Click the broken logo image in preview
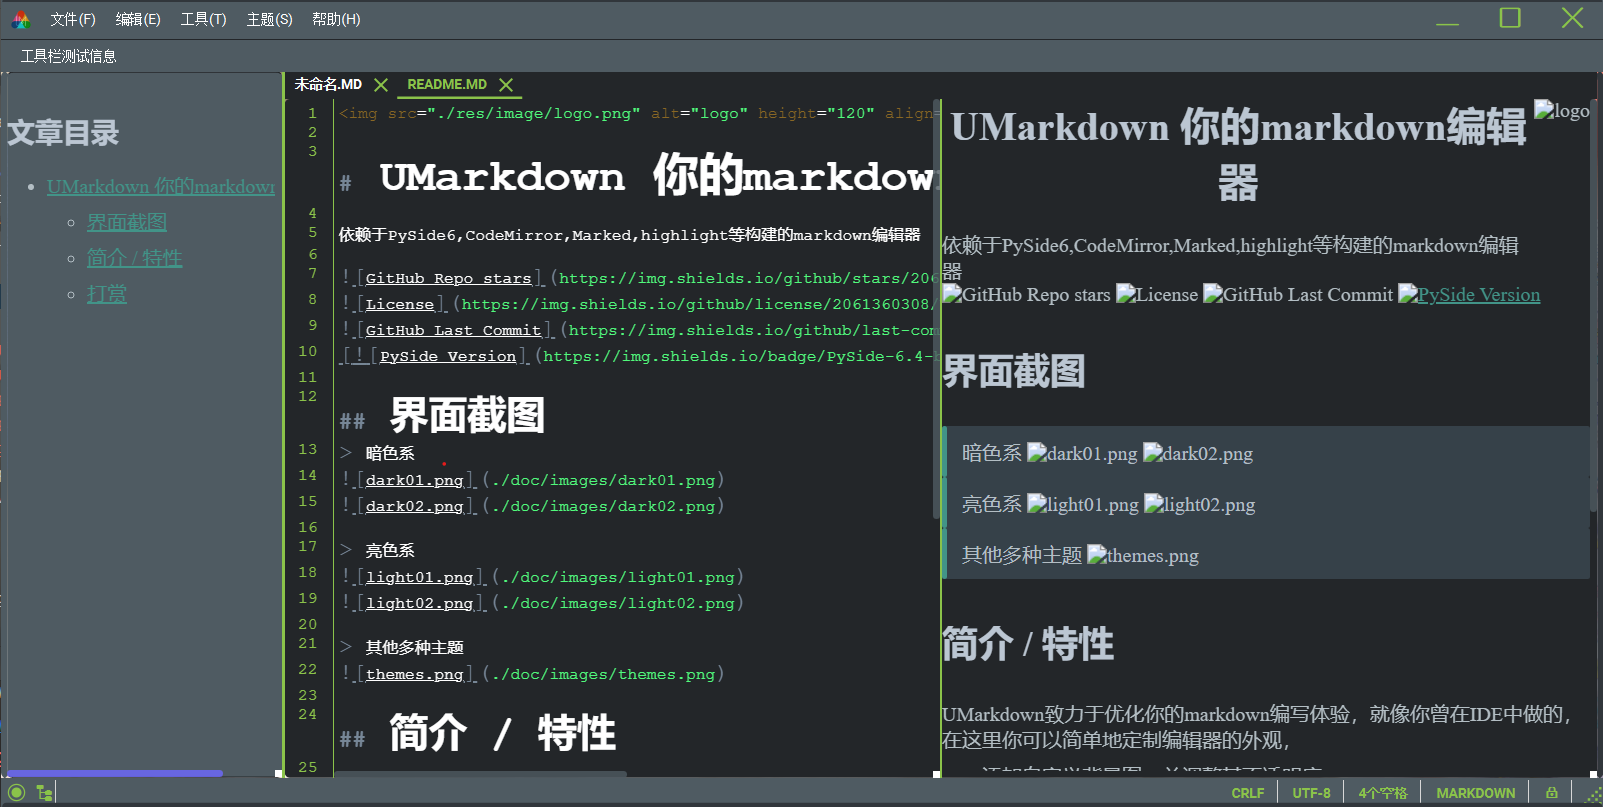The image size is (1603, 807). 1562,111
